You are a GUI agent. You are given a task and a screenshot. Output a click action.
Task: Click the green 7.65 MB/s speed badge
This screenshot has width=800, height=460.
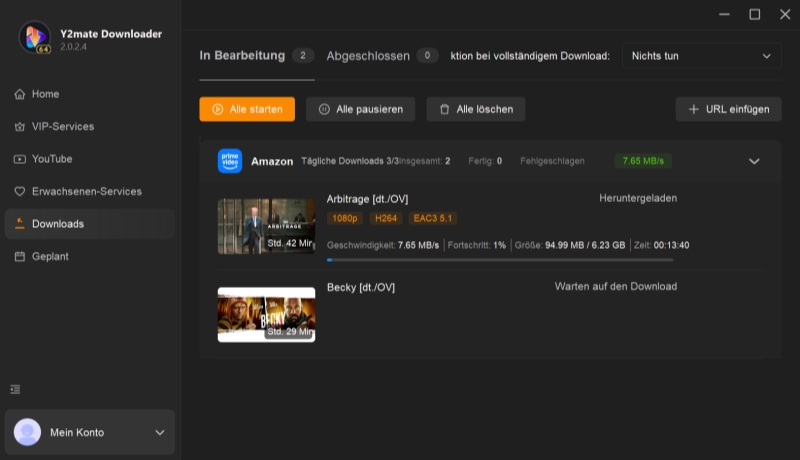(x=643, y=161)
